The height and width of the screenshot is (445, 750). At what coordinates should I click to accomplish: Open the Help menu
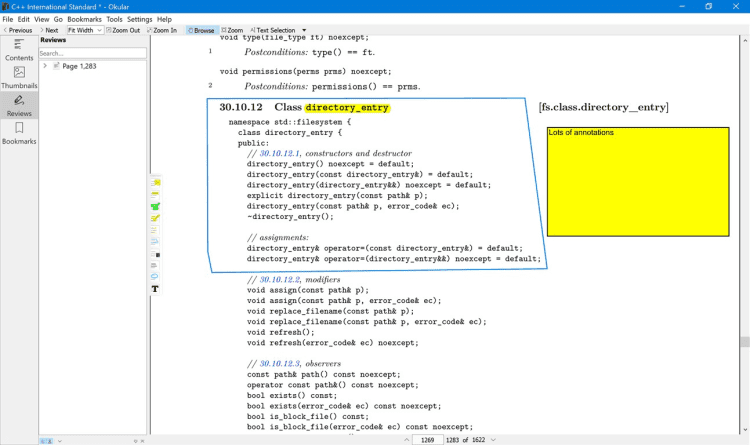[164, 19]
